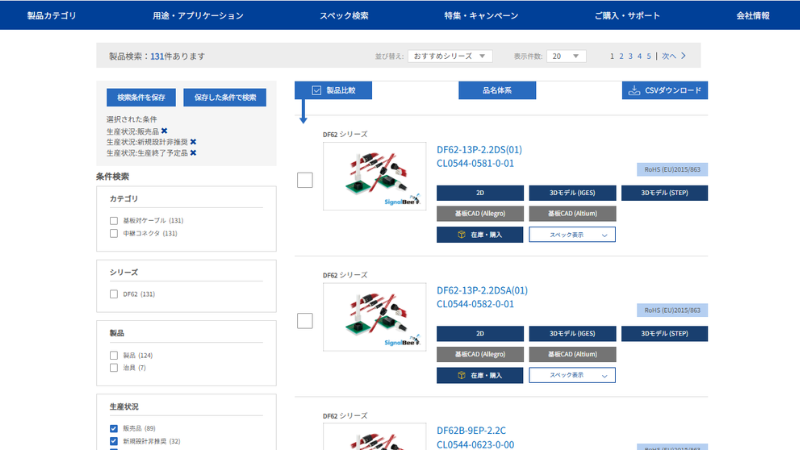Viewport: 800px width, 450px height.
Task: Open the DF62-13P-2.2DS(01) product thumbnail
Action: 374,177
